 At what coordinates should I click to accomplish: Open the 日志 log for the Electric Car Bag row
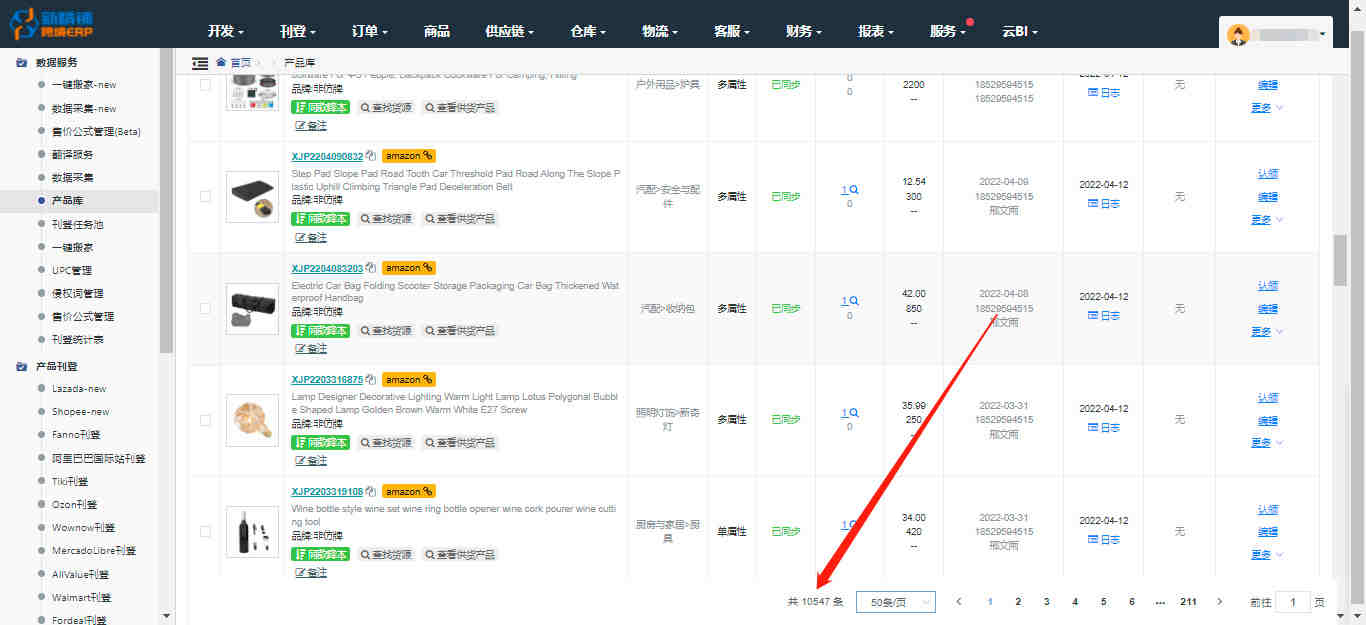click(1104, 316)
